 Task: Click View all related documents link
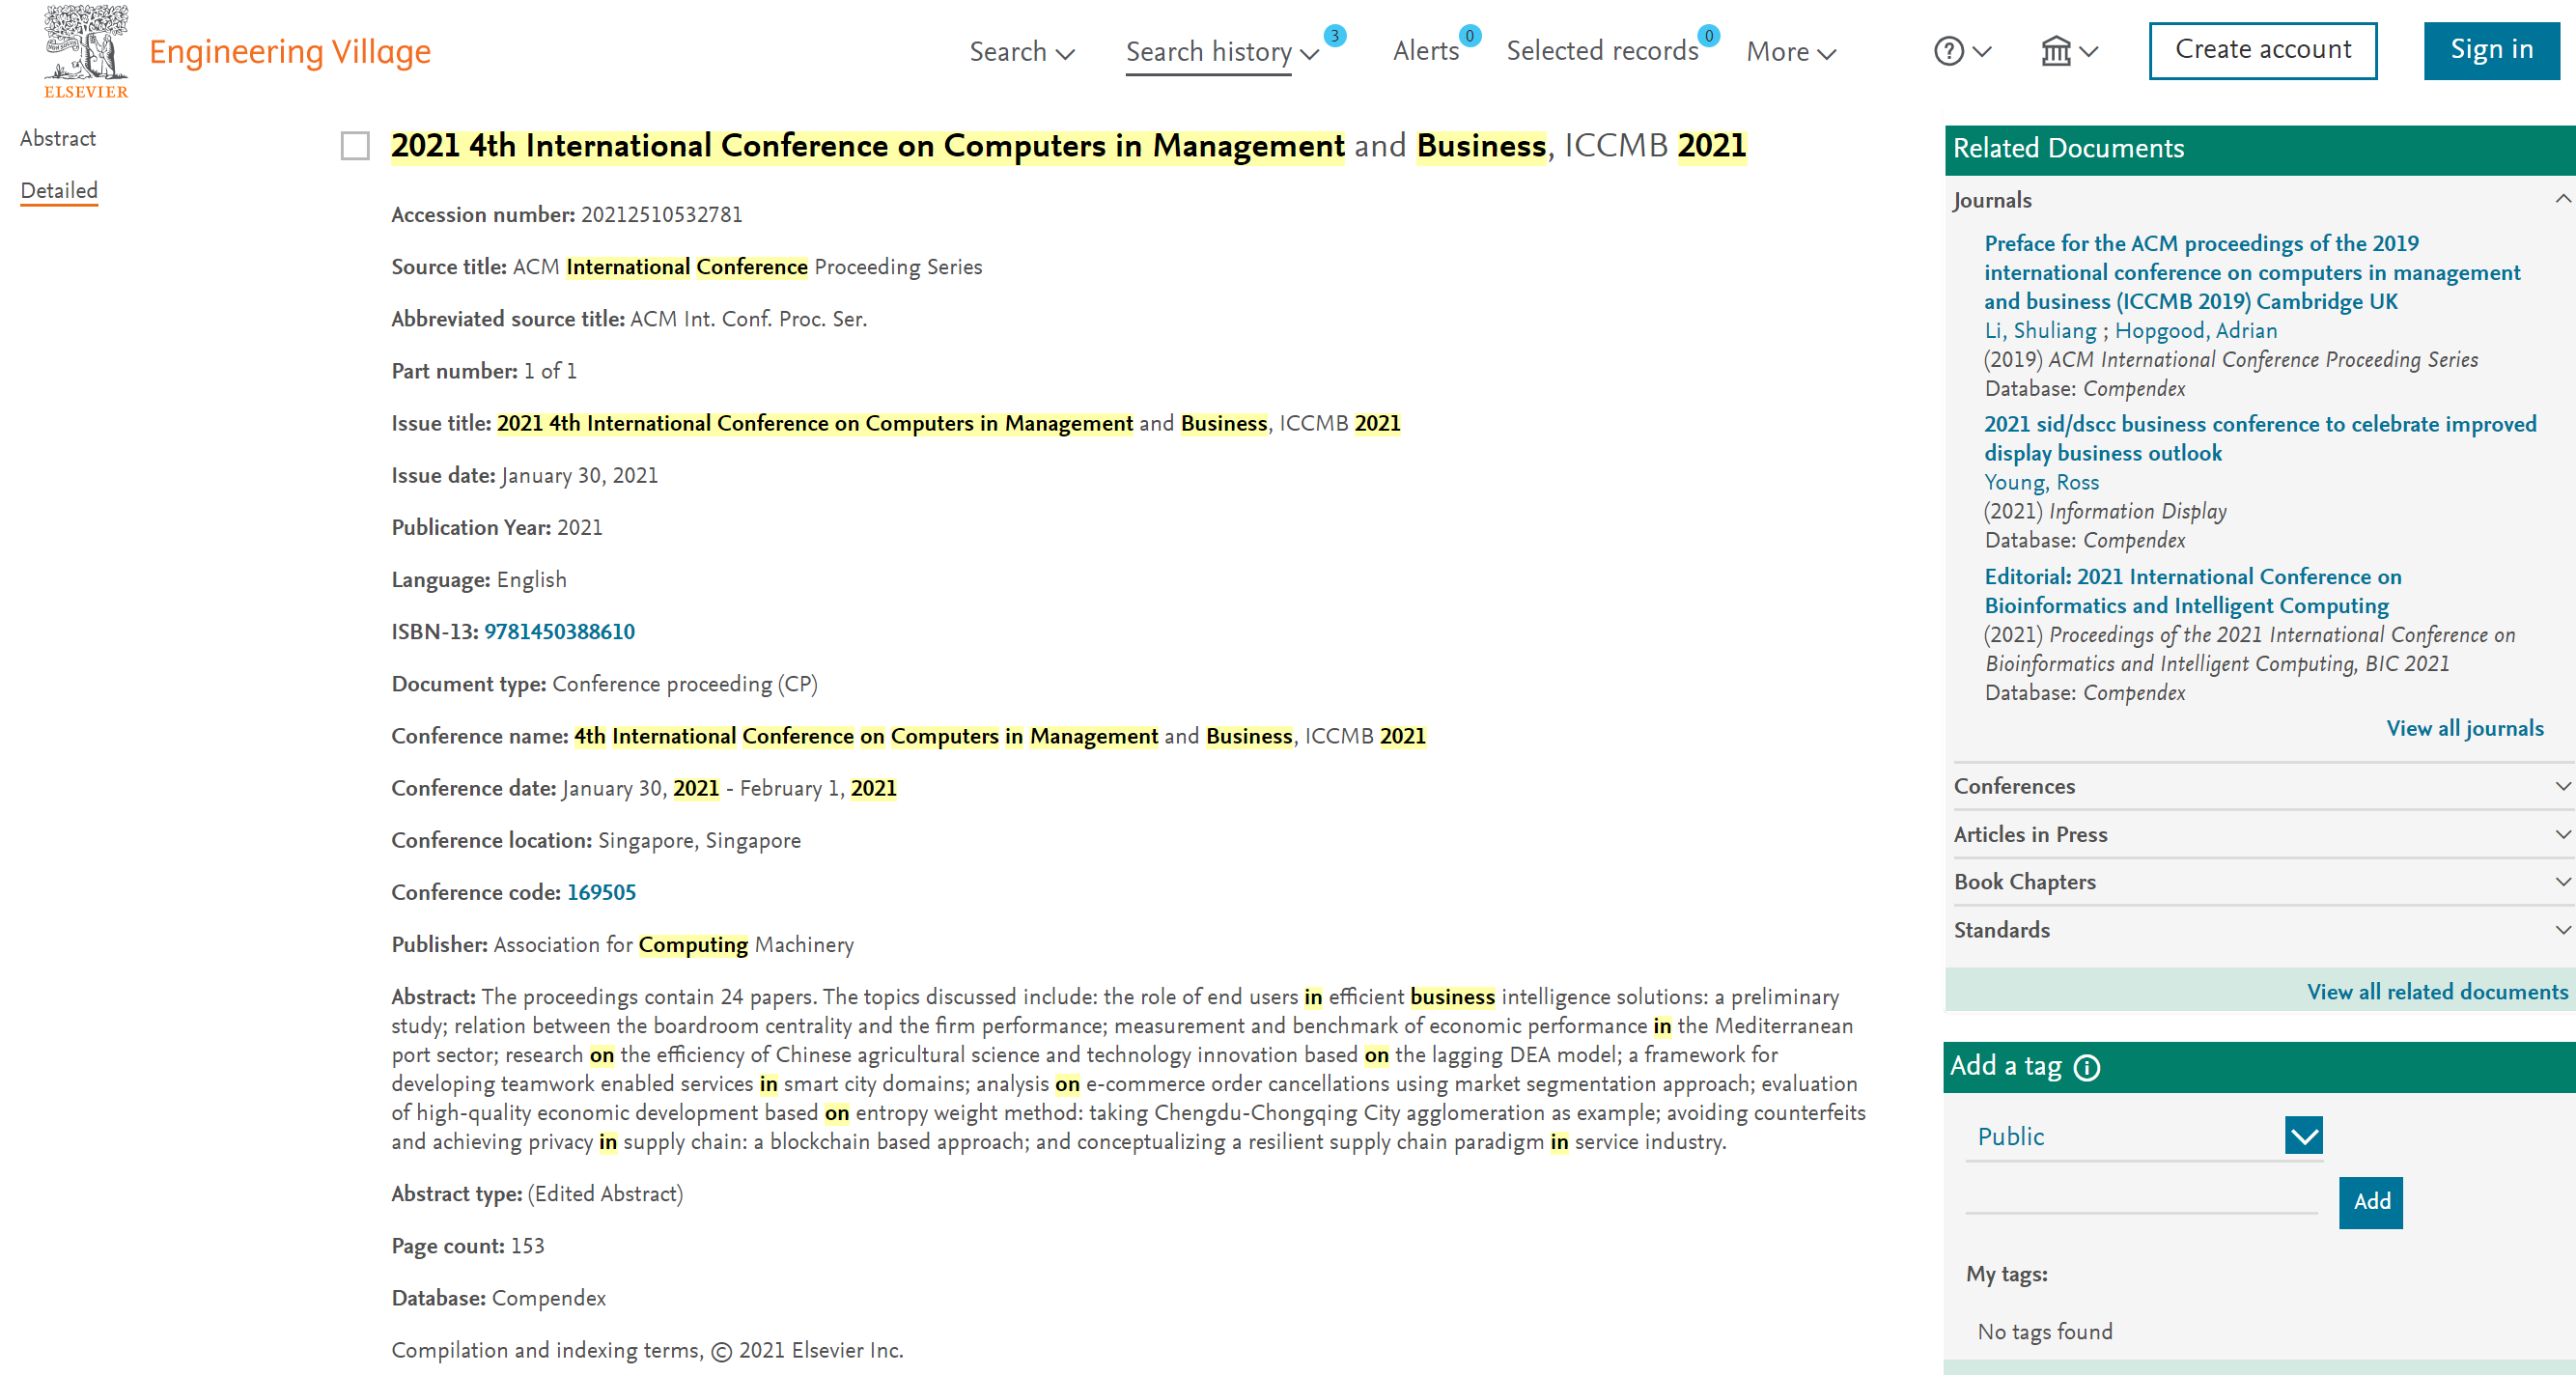[2437, 992]
